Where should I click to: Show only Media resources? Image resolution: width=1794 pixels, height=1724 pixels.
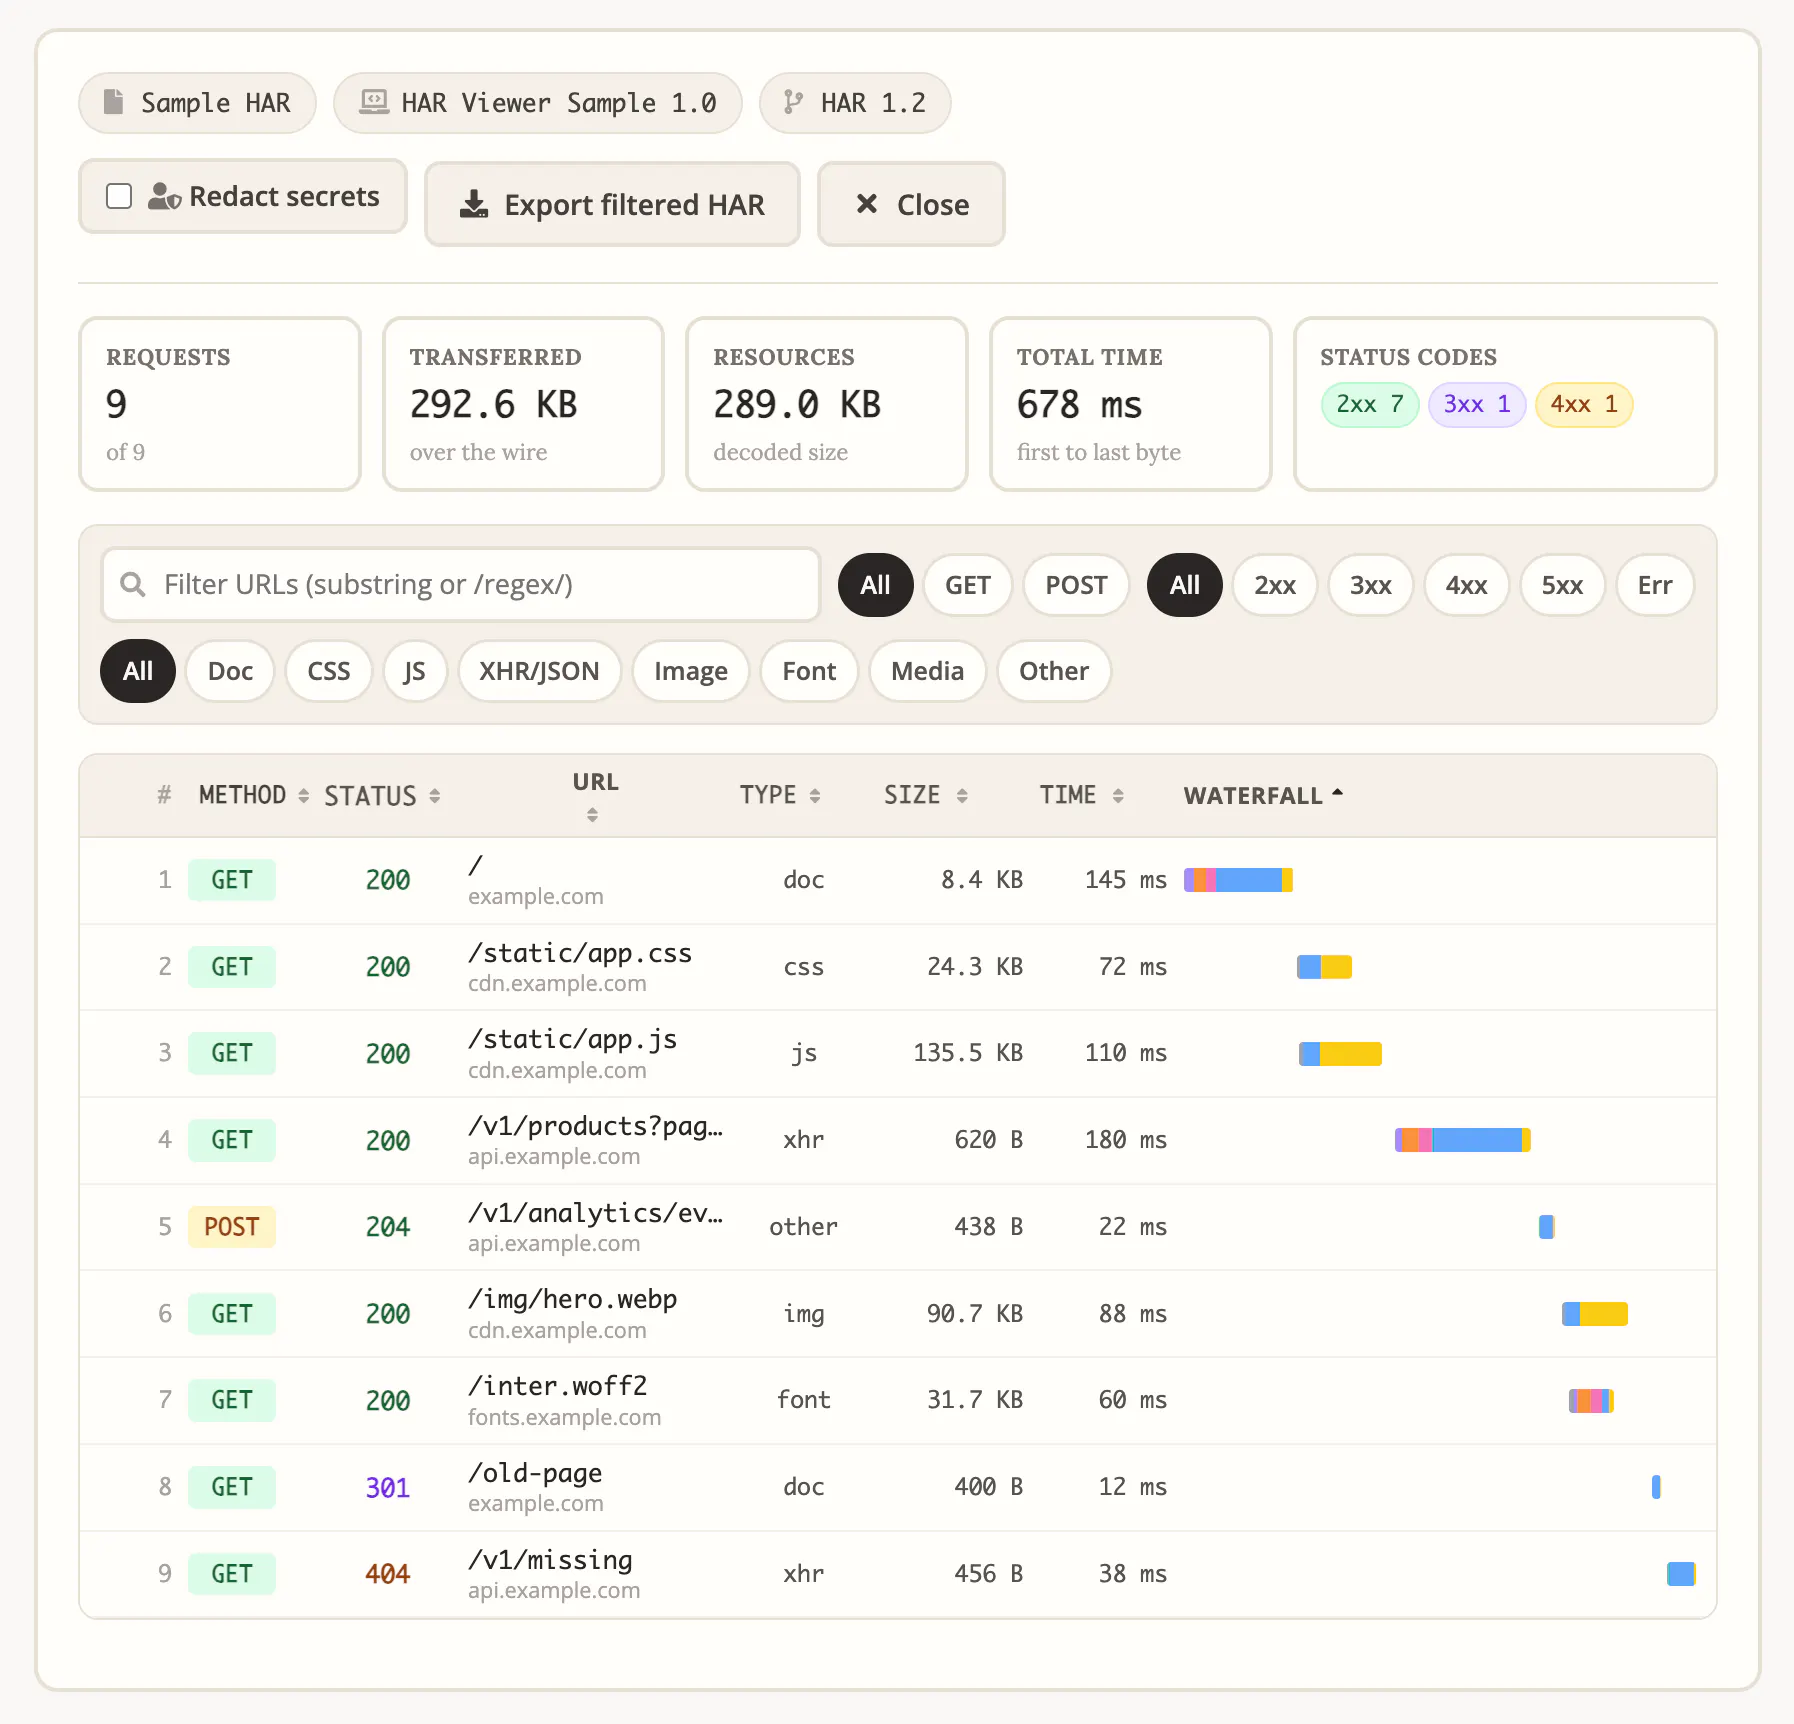927,671
